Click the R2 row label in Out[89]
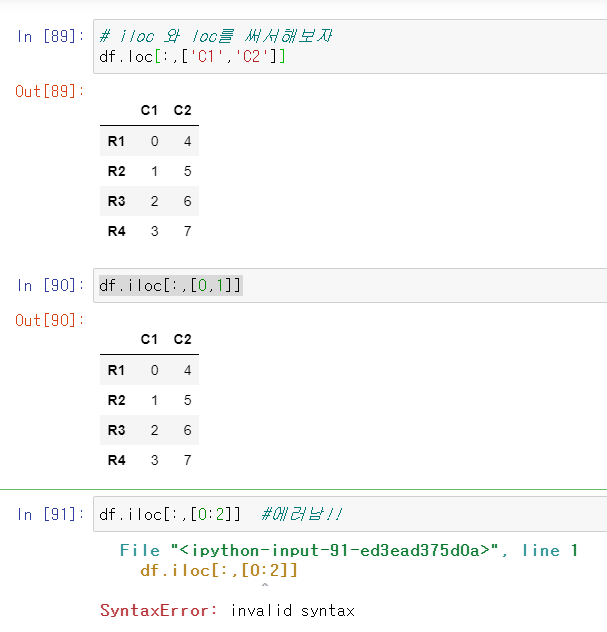The width and height of the screenshot is (607, 632). [x=116, y=171]
